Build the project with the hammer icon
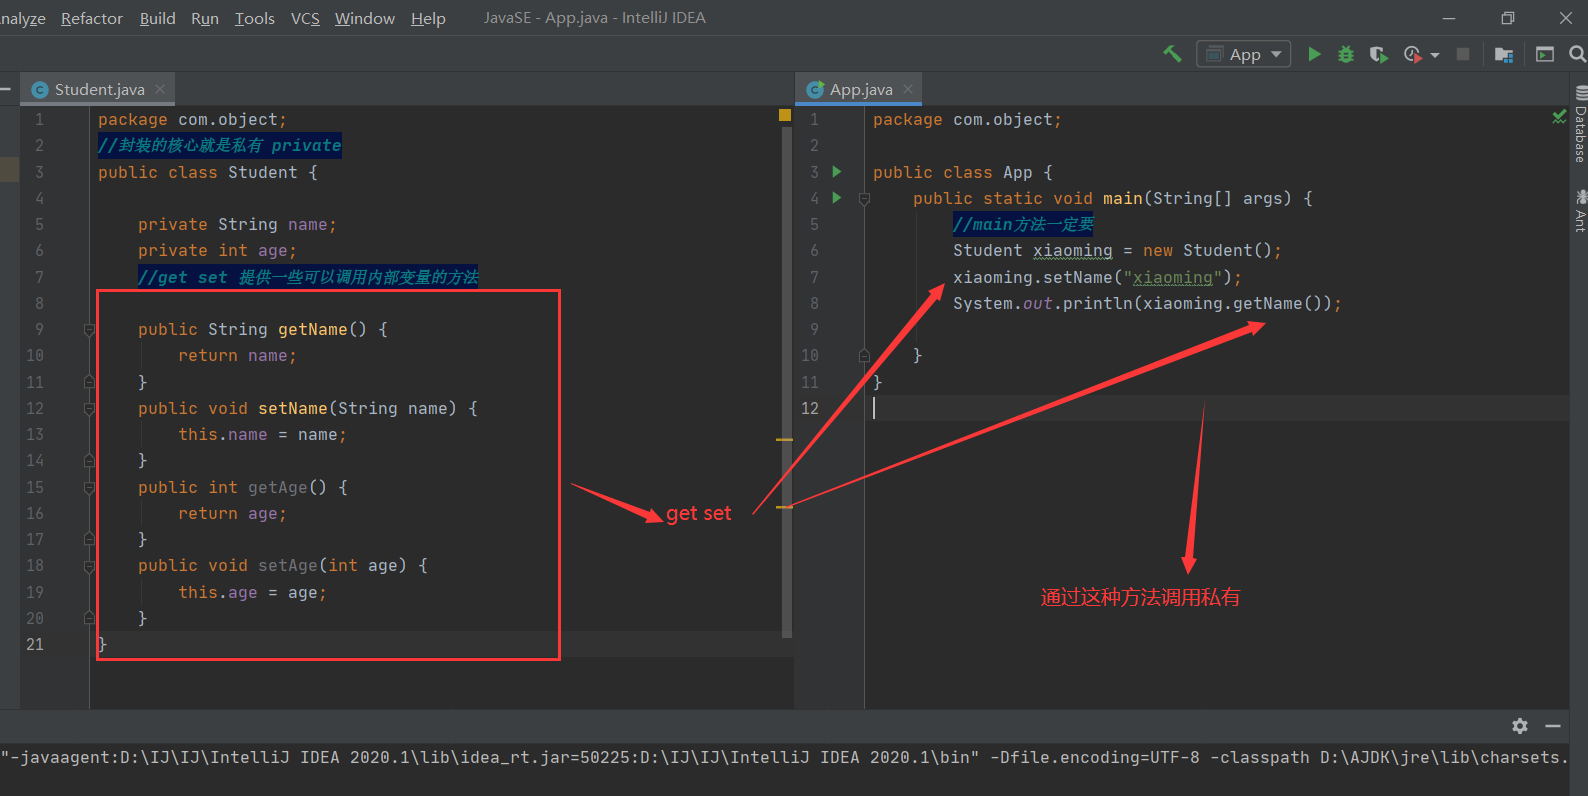This screenshot has width=1588, height=796. click(1172, 54)
